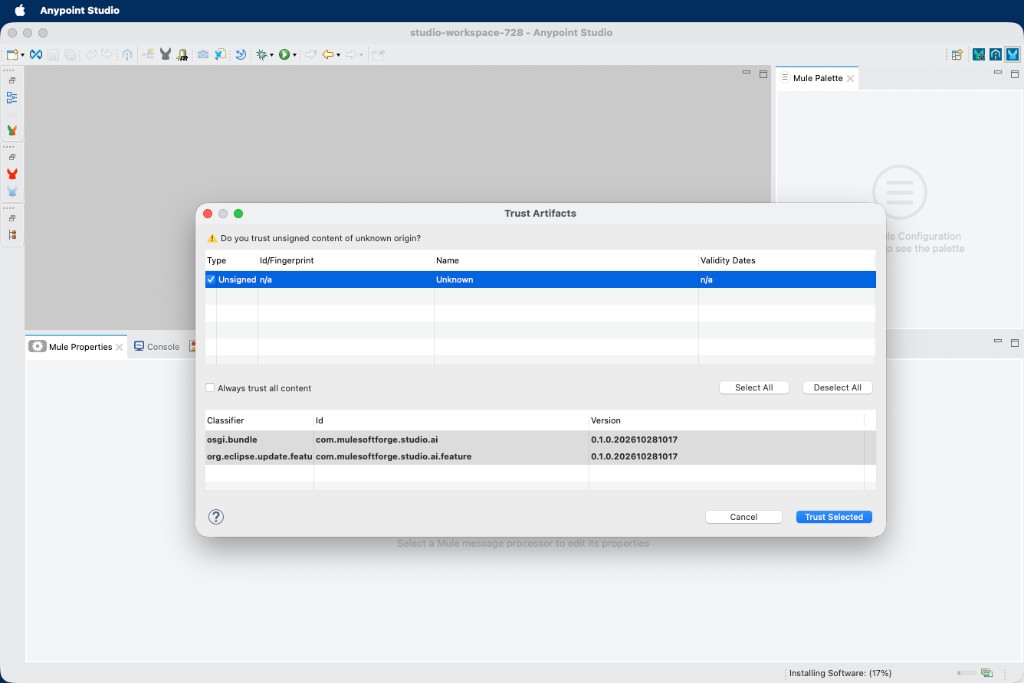Screen dimensions: 1024x683
Task: Click the blue camera toolbar icon
Action: [203, 55]
